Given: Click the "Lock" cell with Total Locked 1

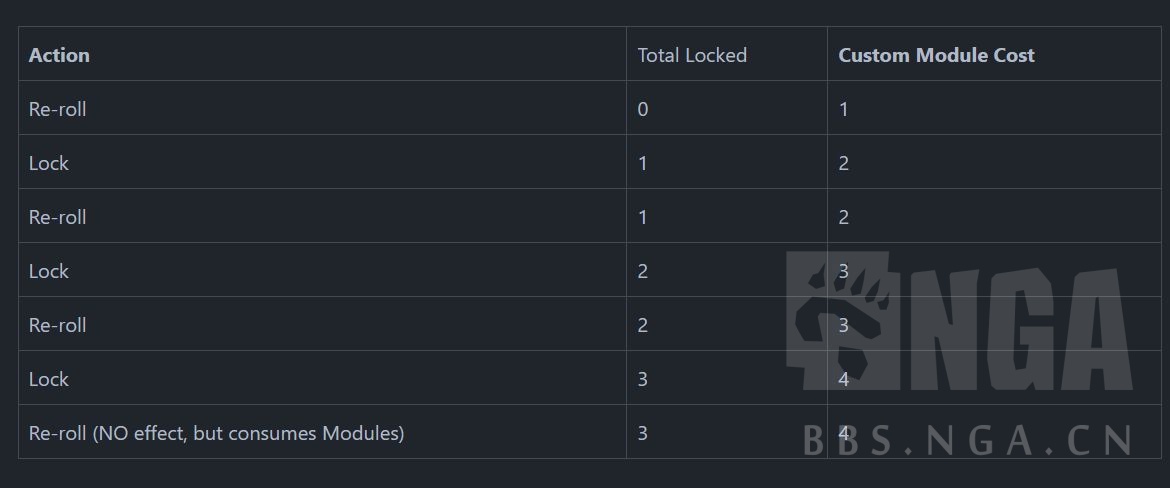Looking at the screenshot, I should [x=48, y=163].
